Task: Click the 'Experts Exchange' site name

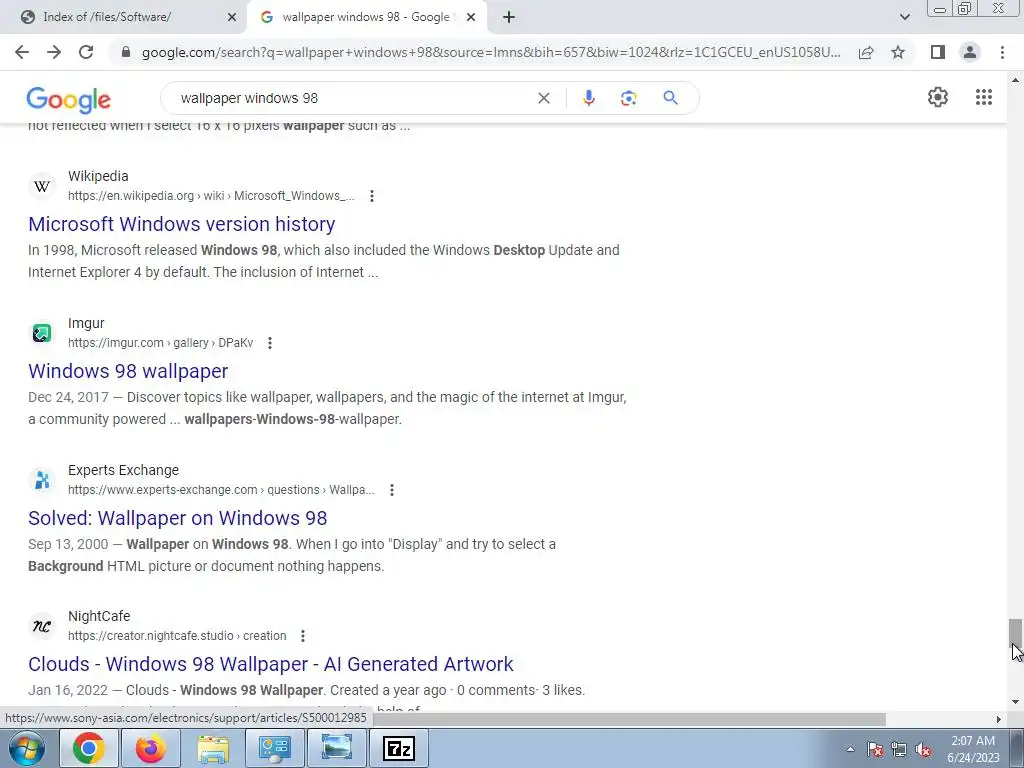Action: coord(123,470)
